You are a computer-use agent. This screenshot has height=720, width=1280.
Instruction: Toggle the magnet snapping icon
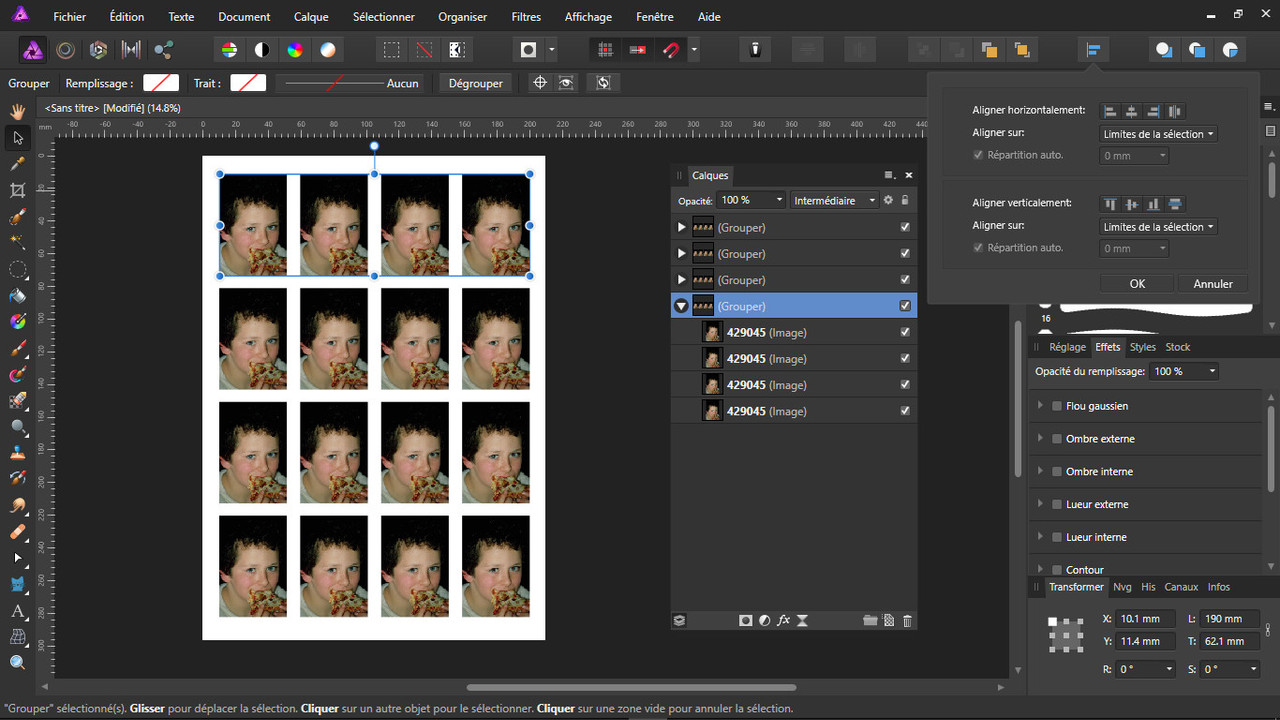672,49
